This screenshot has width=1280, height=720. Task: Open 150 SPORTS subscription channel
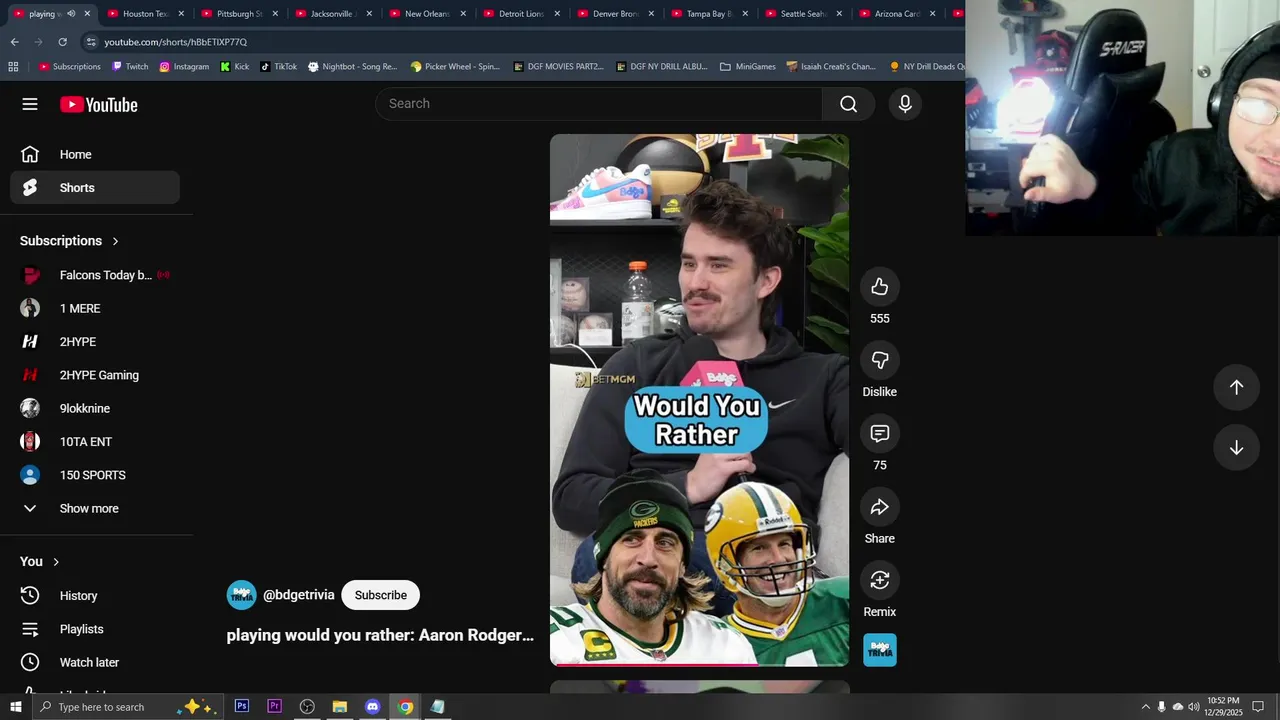95,475
